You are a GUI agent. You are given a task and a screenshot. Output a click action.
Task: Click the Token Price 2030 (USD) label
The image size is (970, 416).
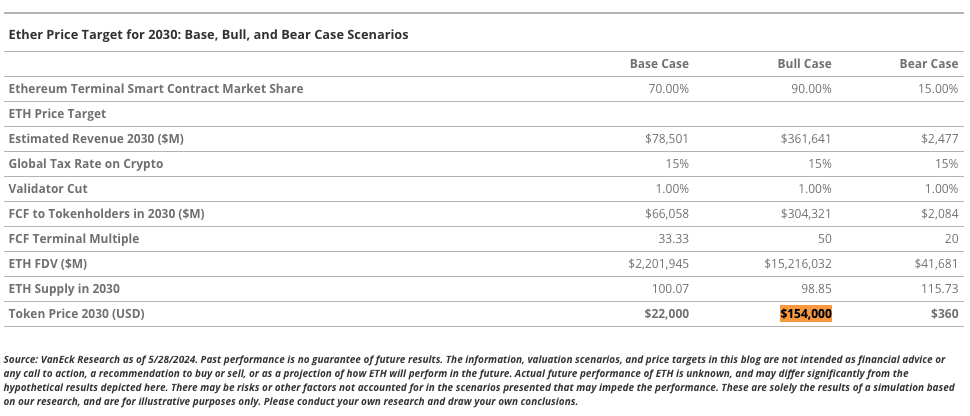click(76, 314)
